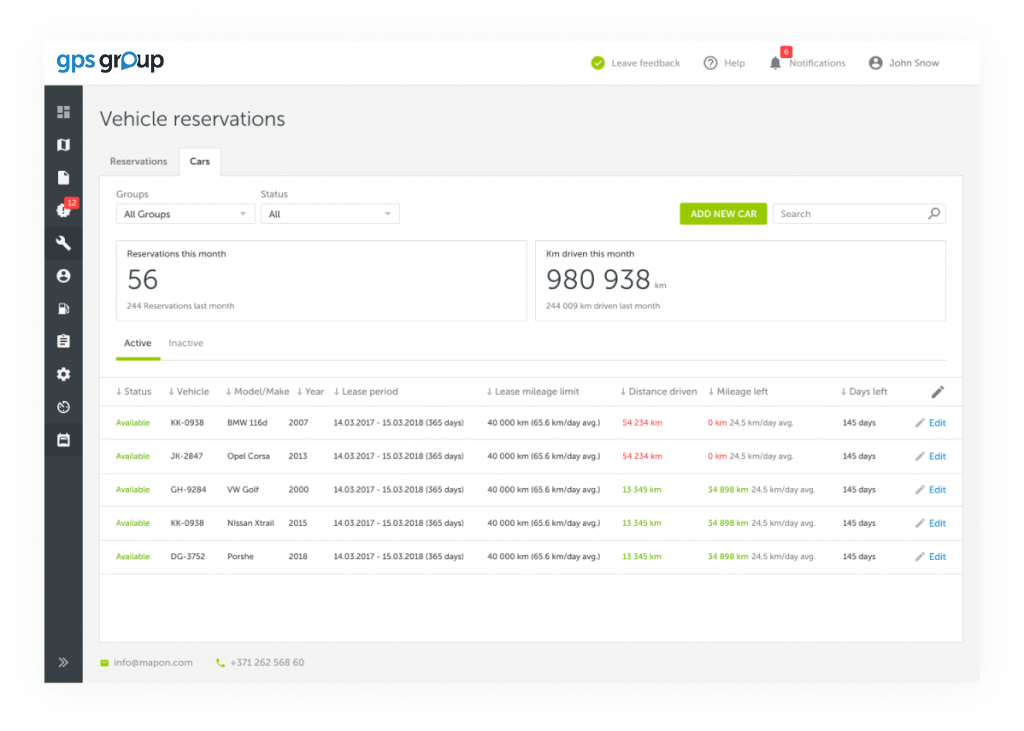
Task: Switch to the Reservations tab
Action: pyautogui.click(x=139, y=161)
